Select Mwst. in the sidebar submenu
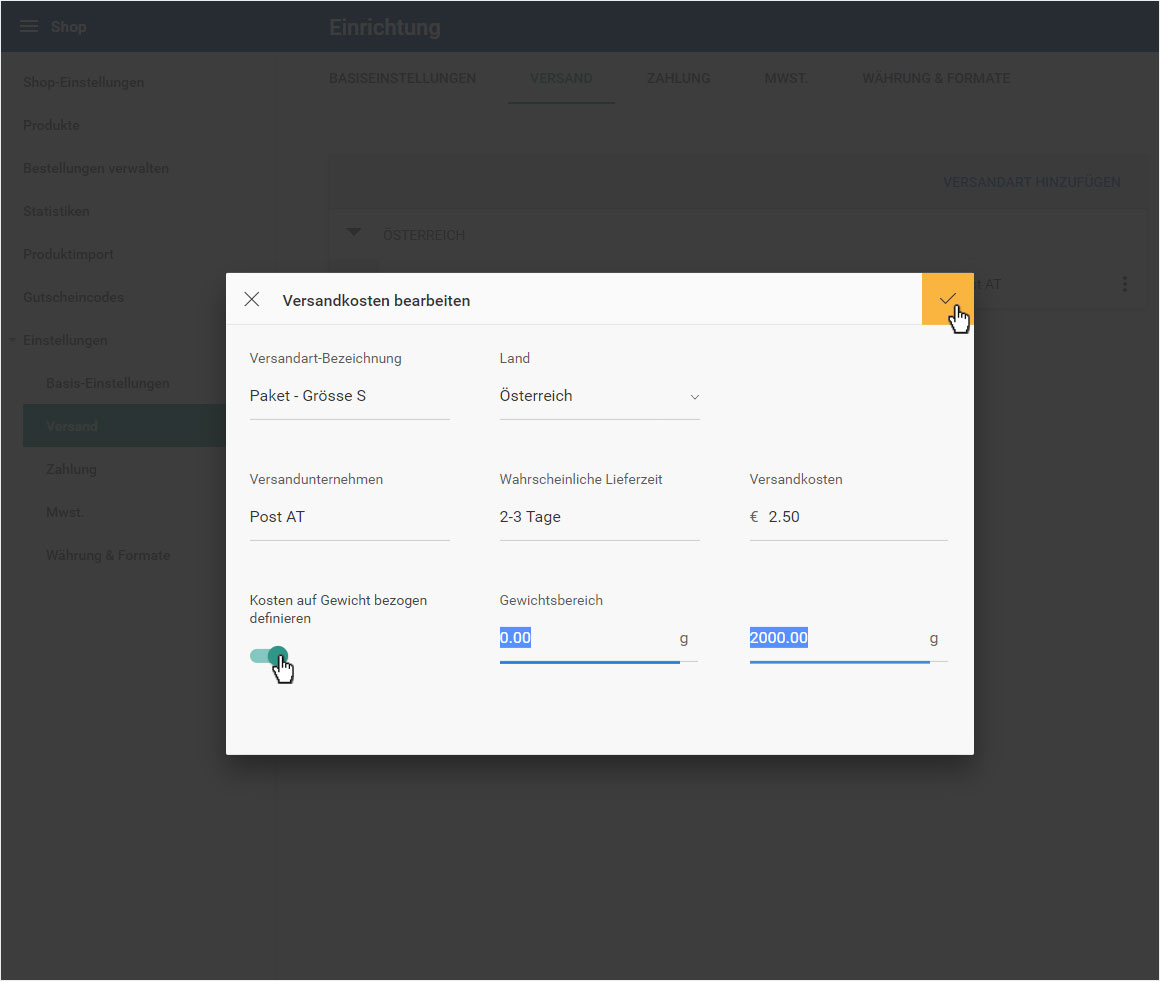The width and height of the screenshot is (1160, 981). 65,512
